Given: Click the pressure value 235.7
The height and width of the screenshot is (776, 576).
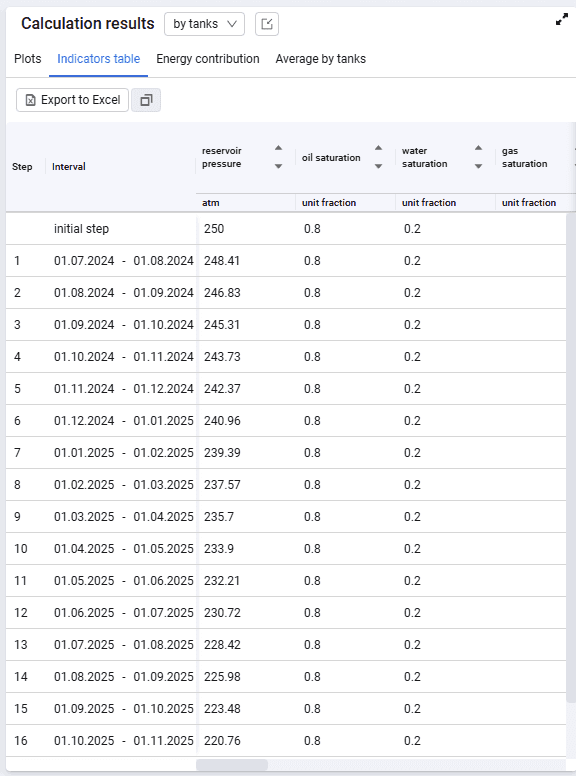Looking at the screenshot, I should tap(219, 517).
